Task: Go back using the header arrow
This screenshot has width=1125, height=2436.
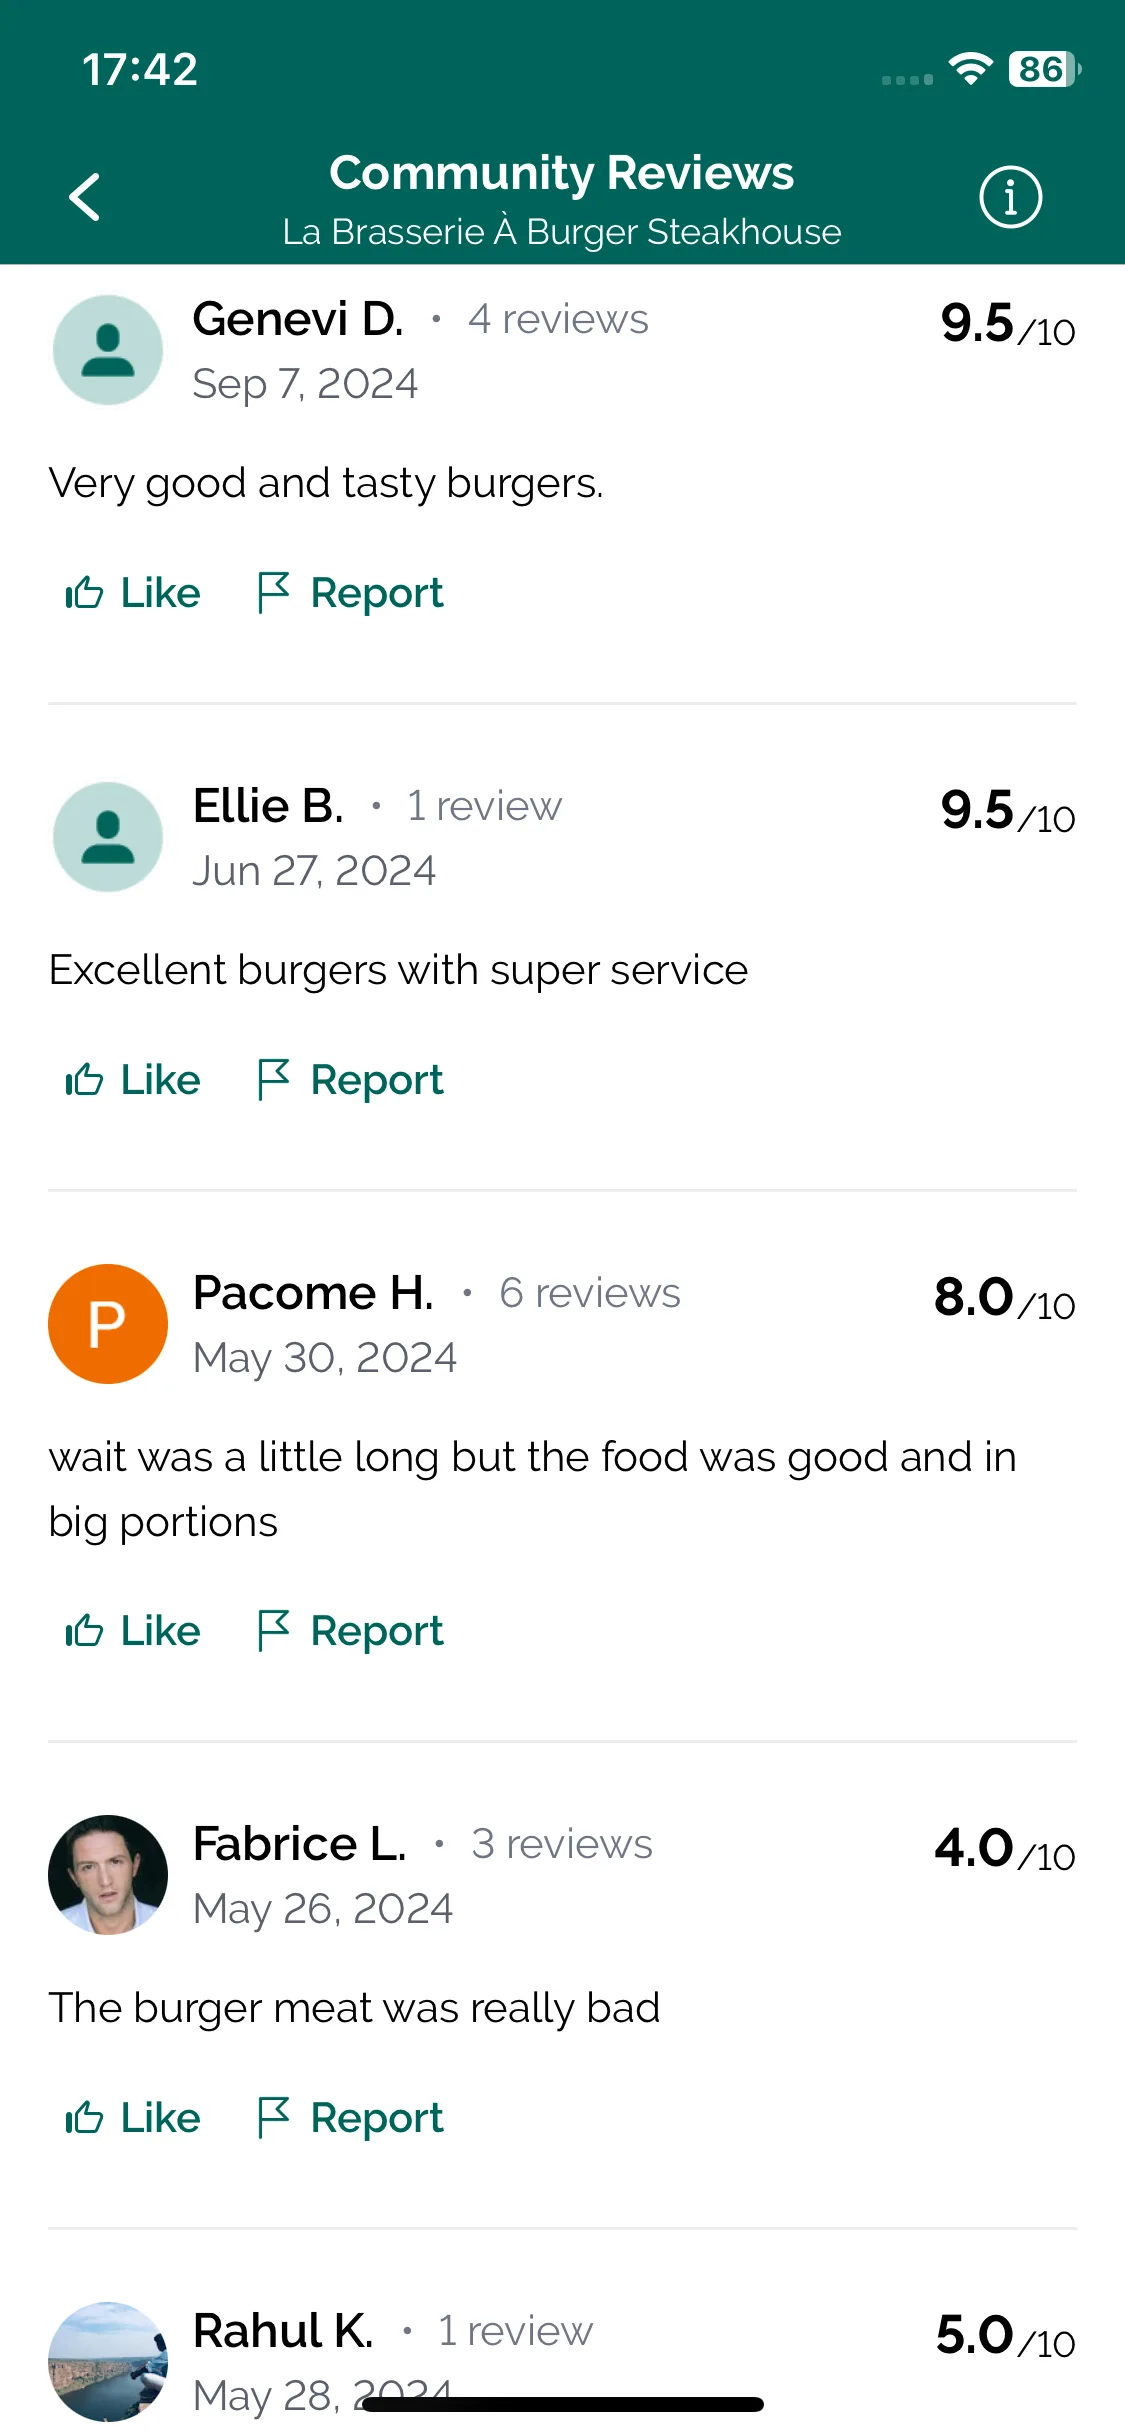Action: [x=85, y=197]
